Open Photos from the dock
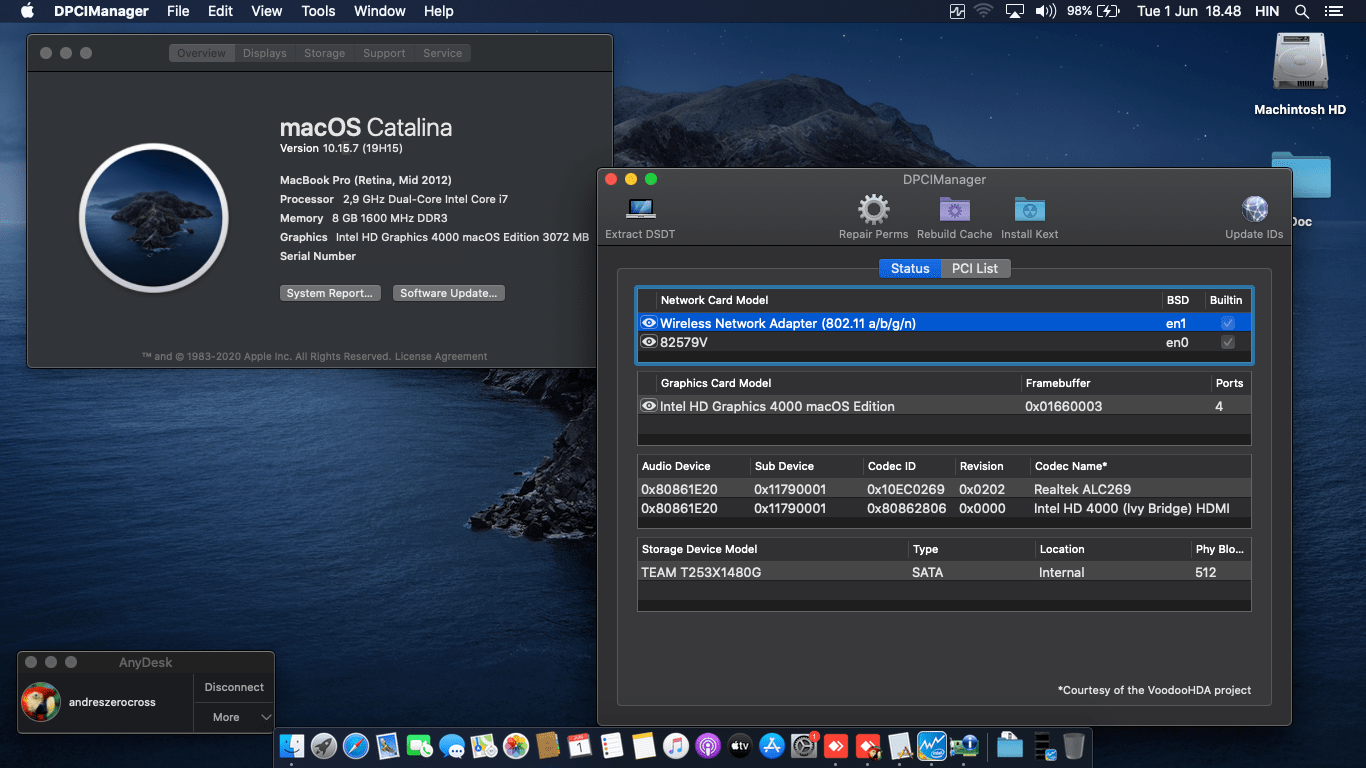The image size is (1366, 768). [x=516, y=745]
